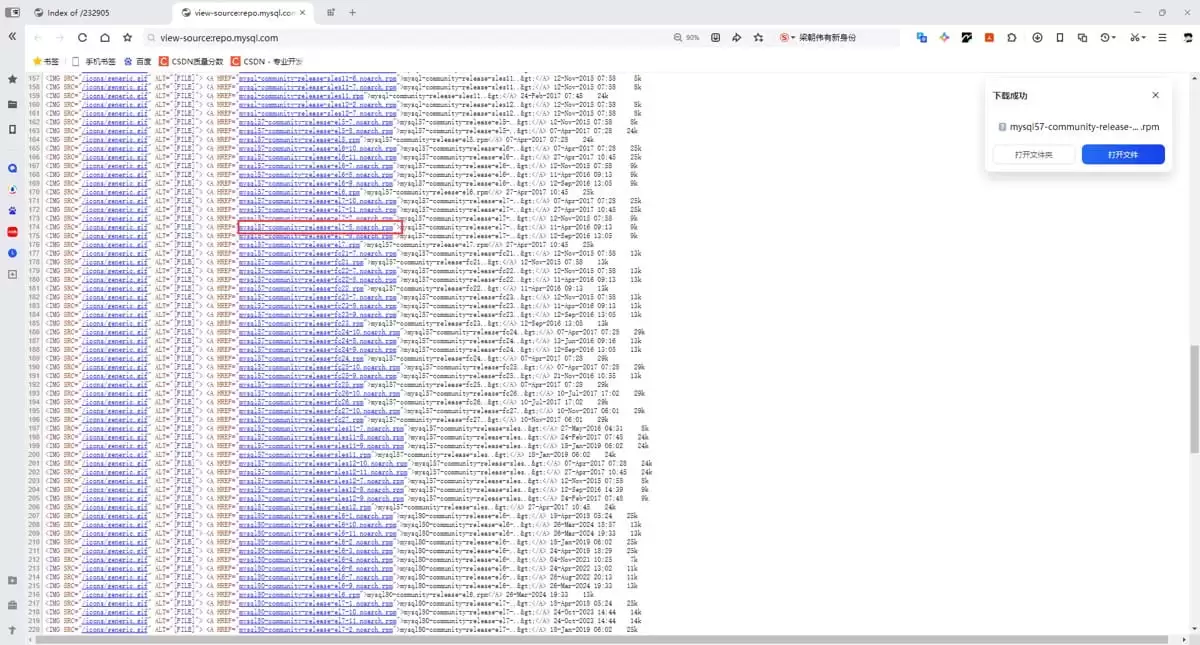
Task: Add a sidebar app with plus box
Action: (x=12, y=274)
